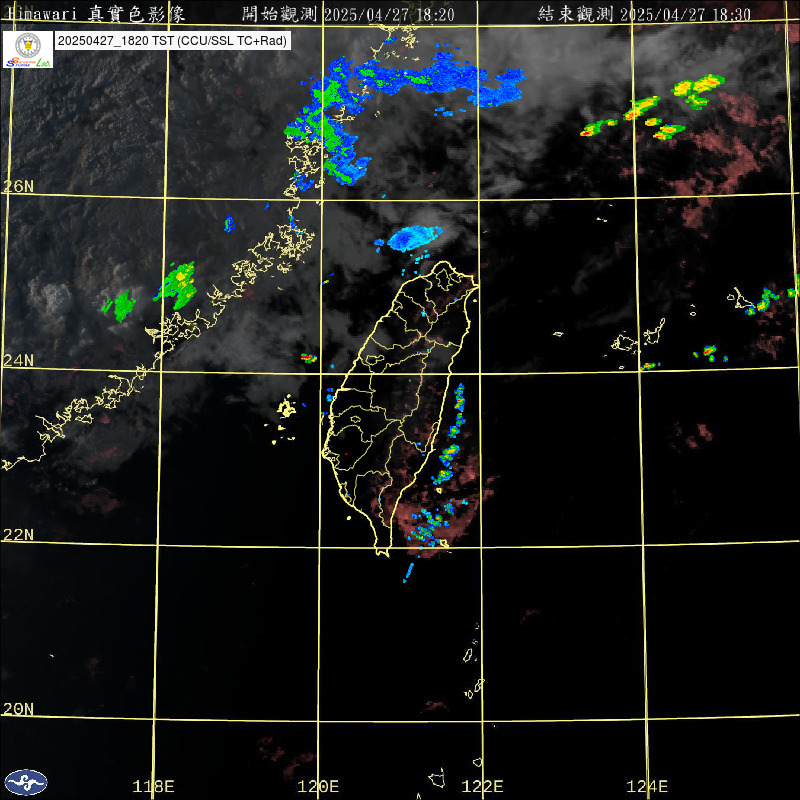Click the '20N' latitude label
This screenshot has height=800, width=800.
coord(18,709)
